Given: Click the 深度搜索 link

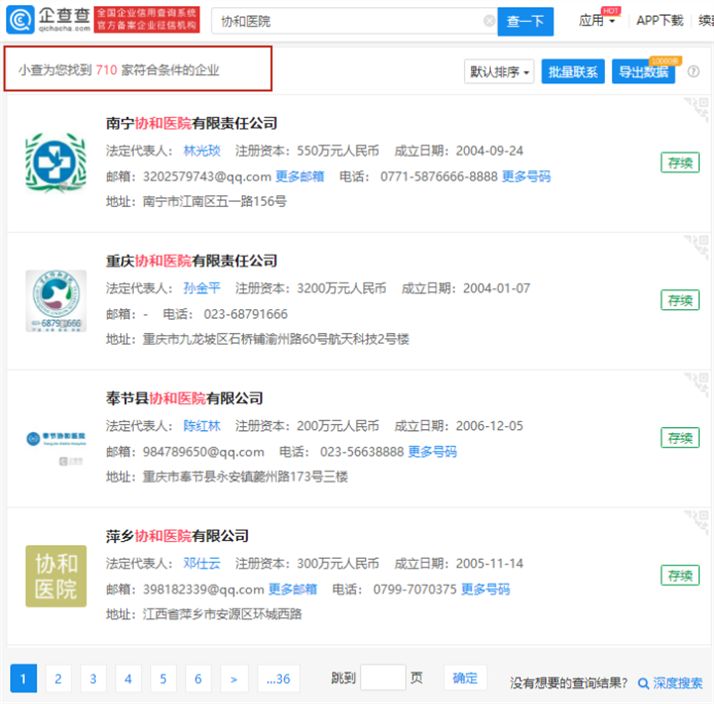Looking at the screenshot, I should coord(677,683).
